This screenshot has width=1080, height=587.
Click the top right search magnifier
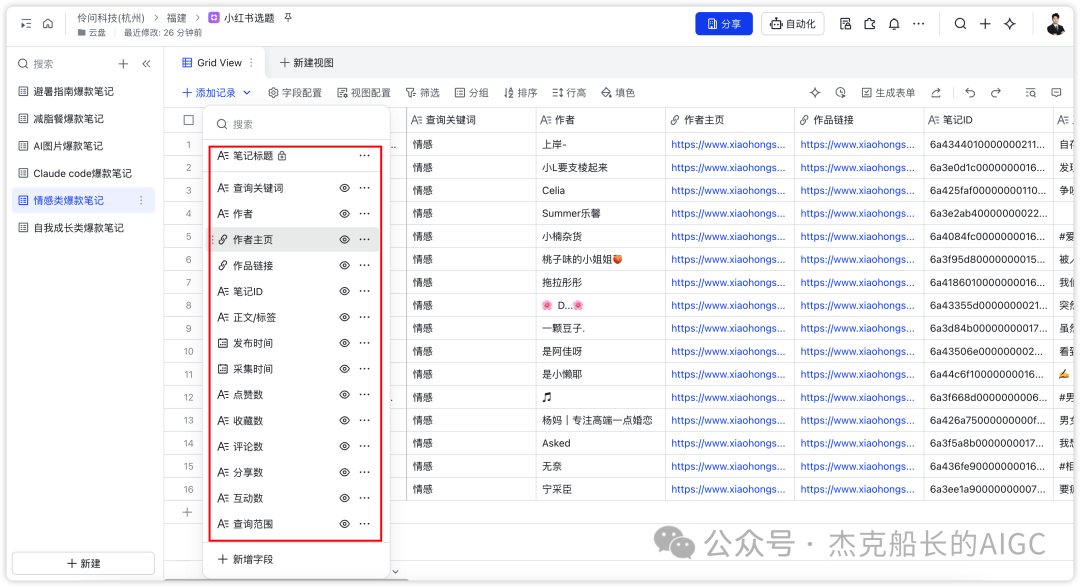point(960,23)
